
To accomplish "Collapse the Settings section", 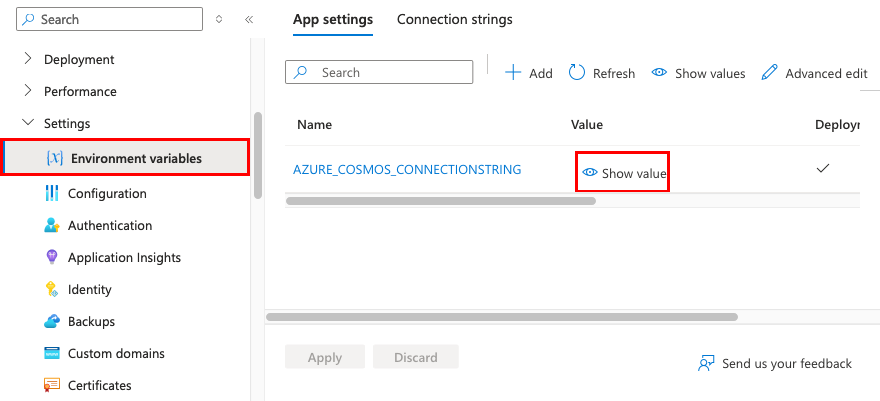I will click(28, 122).
